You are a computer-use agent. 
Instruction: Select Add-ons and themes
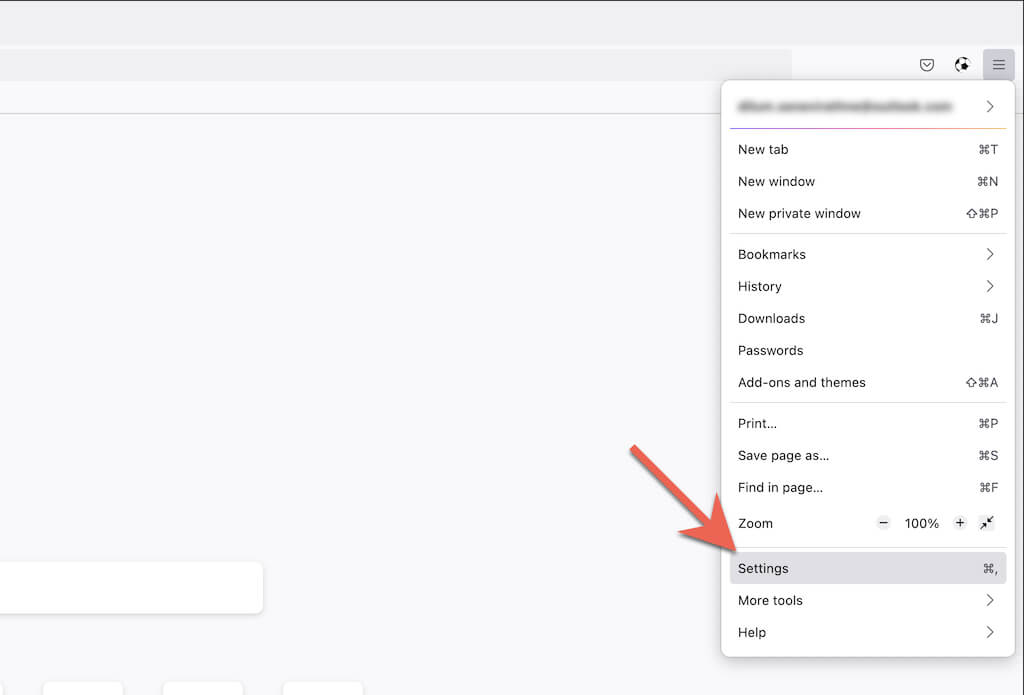tap(865, 382)
